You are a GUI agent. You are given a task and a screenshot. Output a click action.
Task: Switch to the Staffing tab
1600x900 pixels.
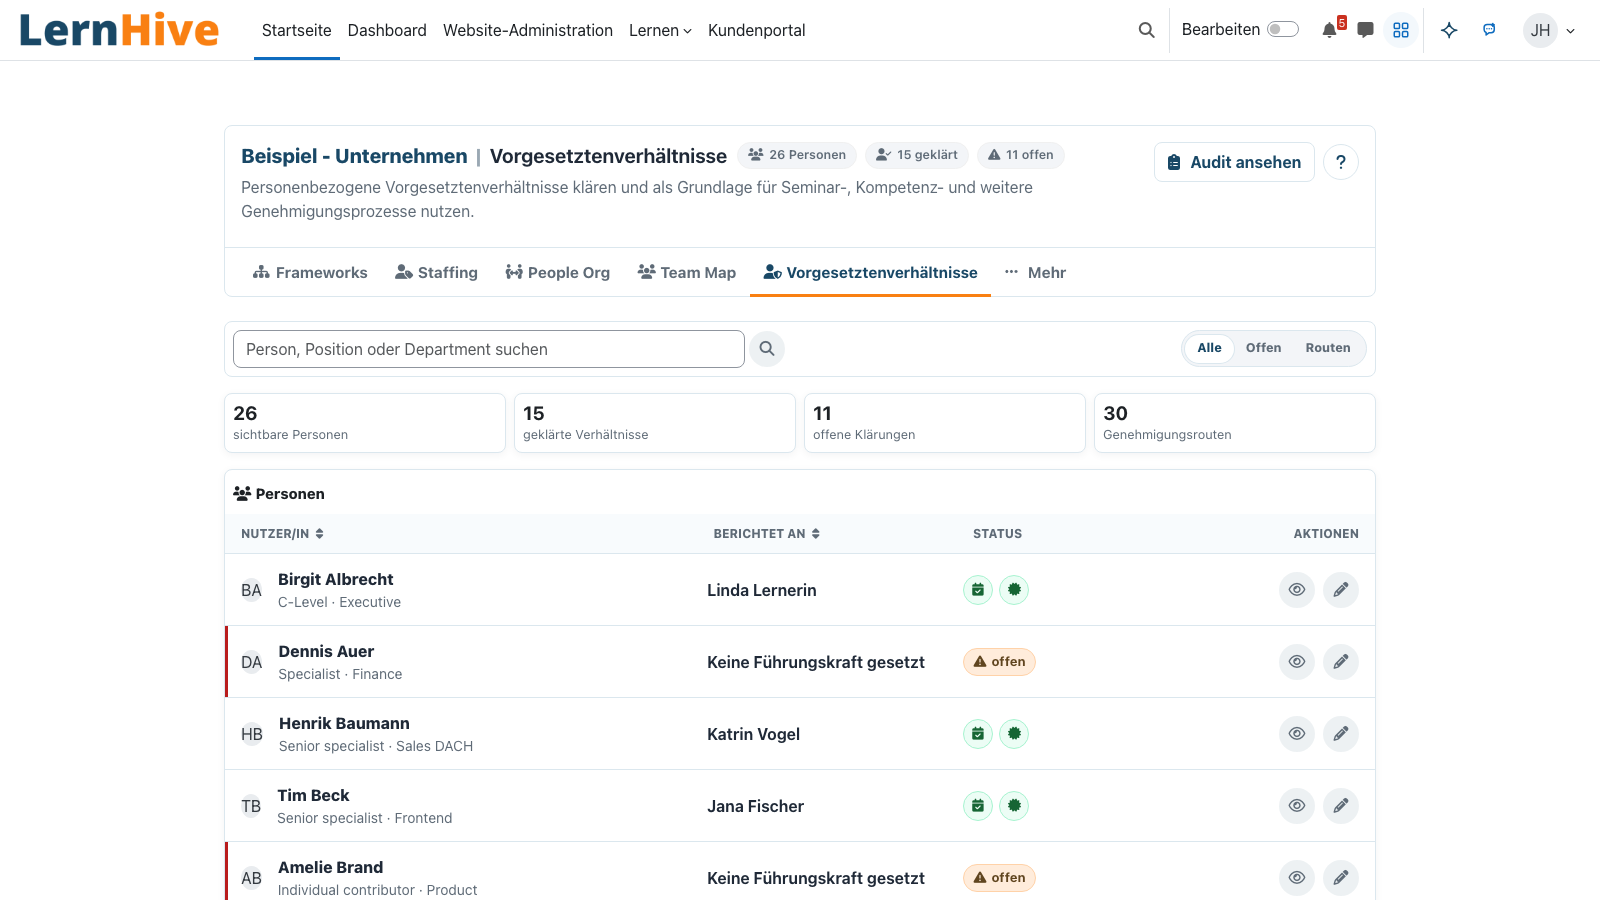[436, 273]
